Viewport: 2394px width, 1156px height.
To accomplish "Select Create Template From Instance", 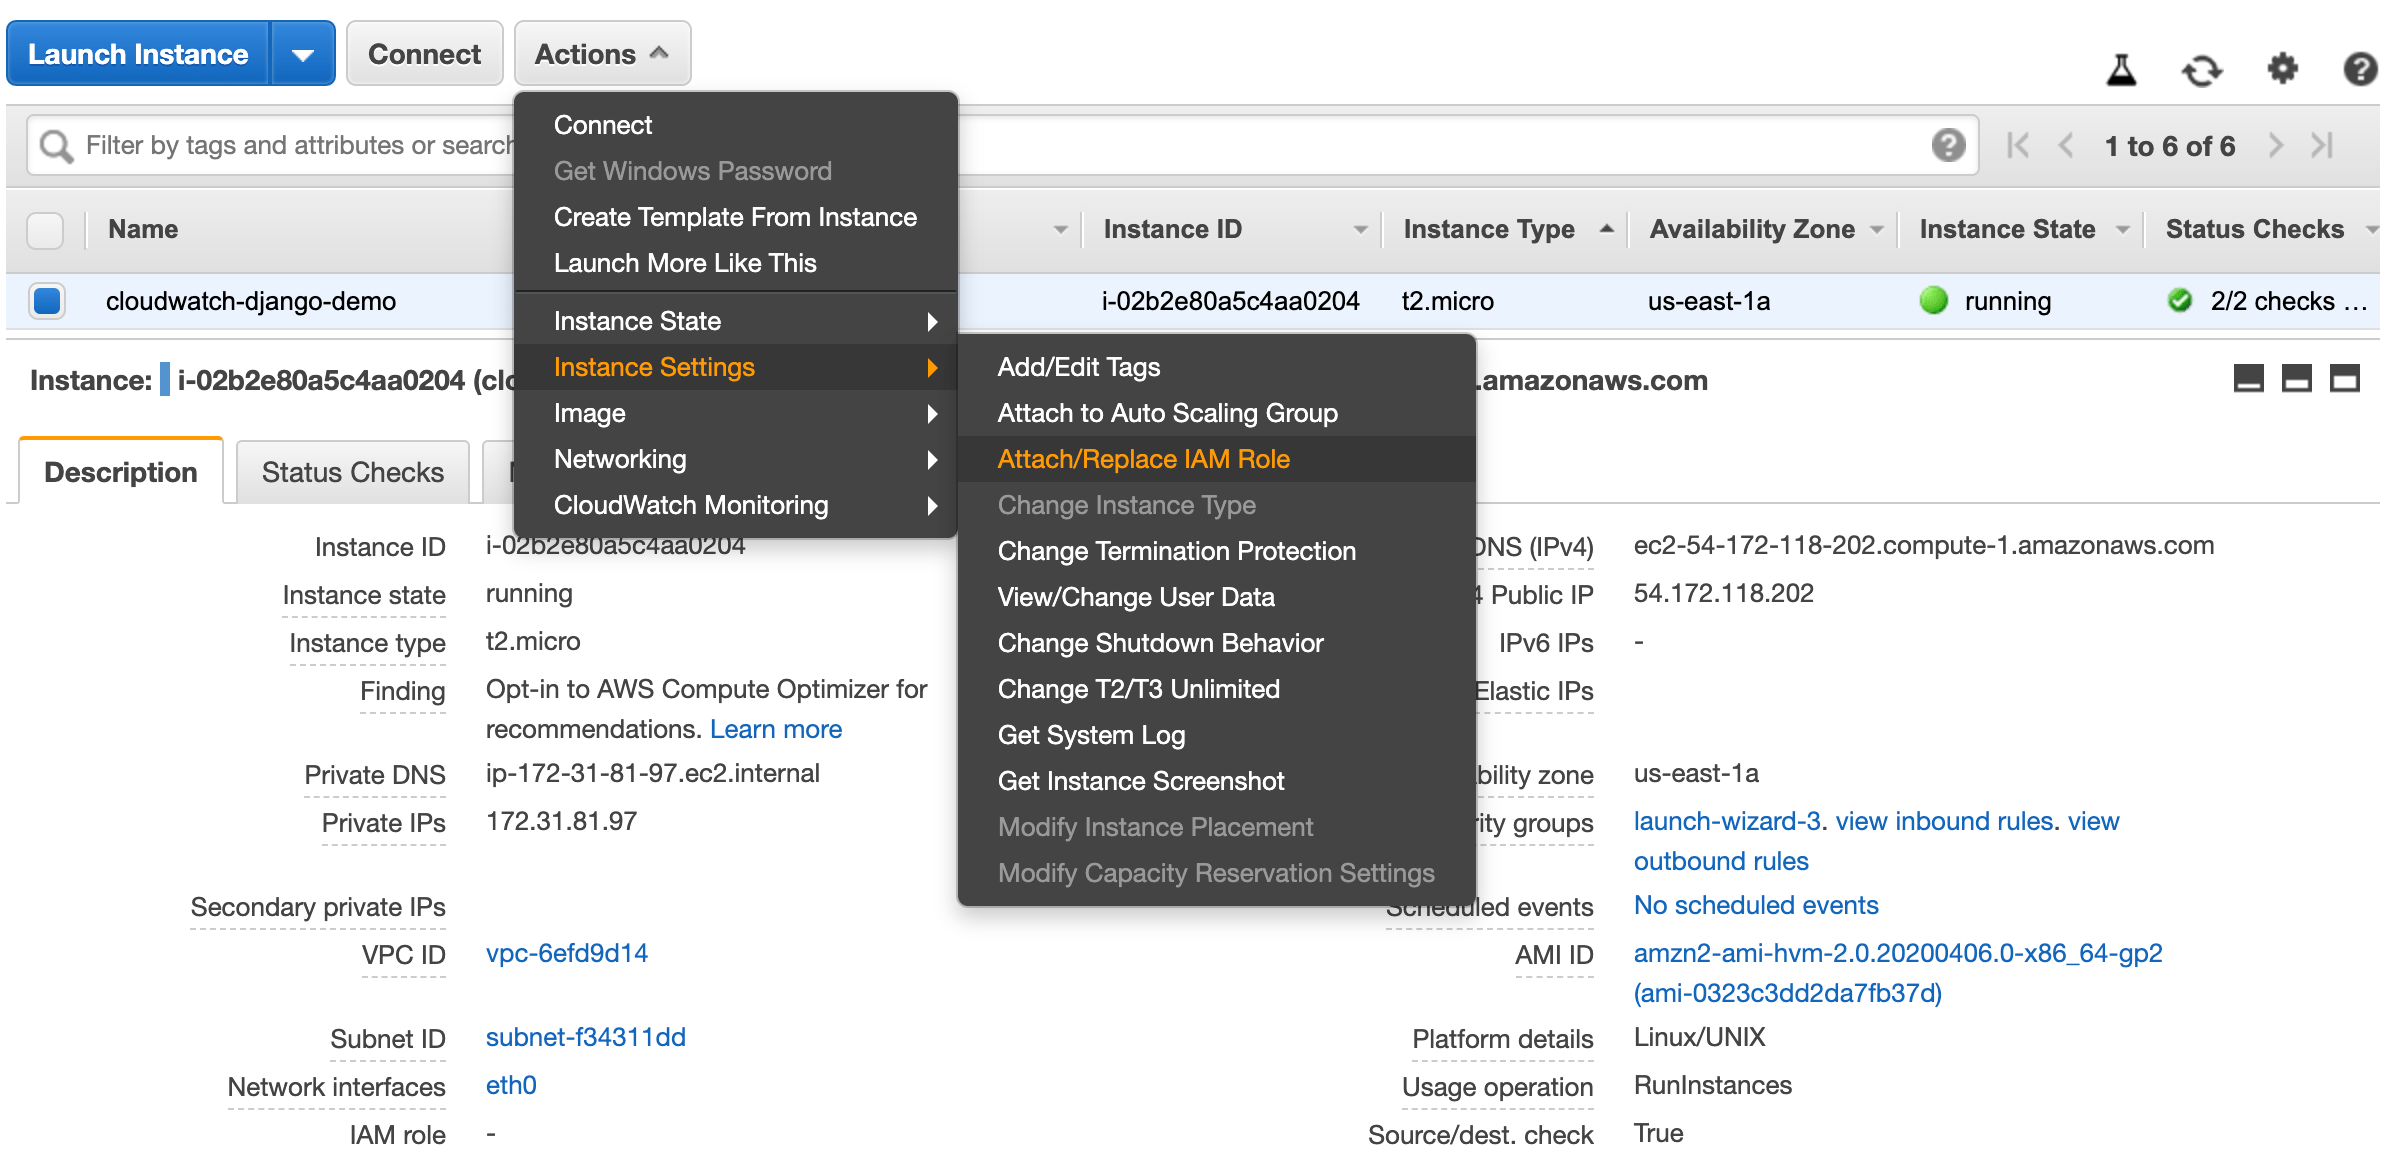I will [736, 217].
